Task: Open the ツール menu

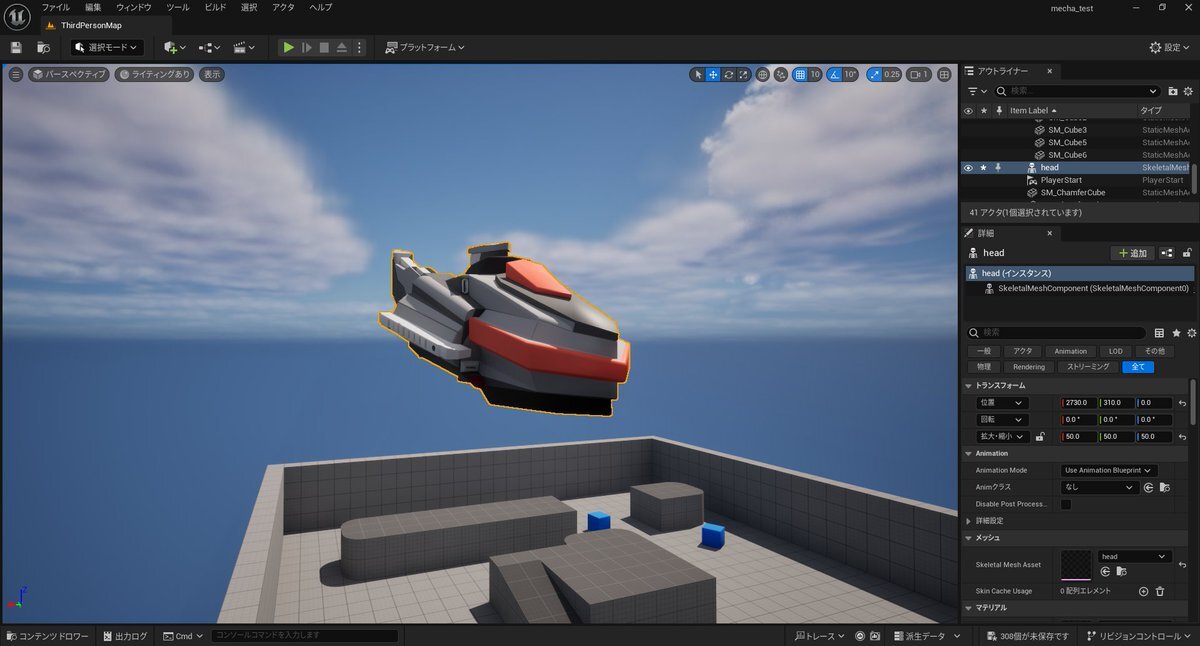Action: 177,7
